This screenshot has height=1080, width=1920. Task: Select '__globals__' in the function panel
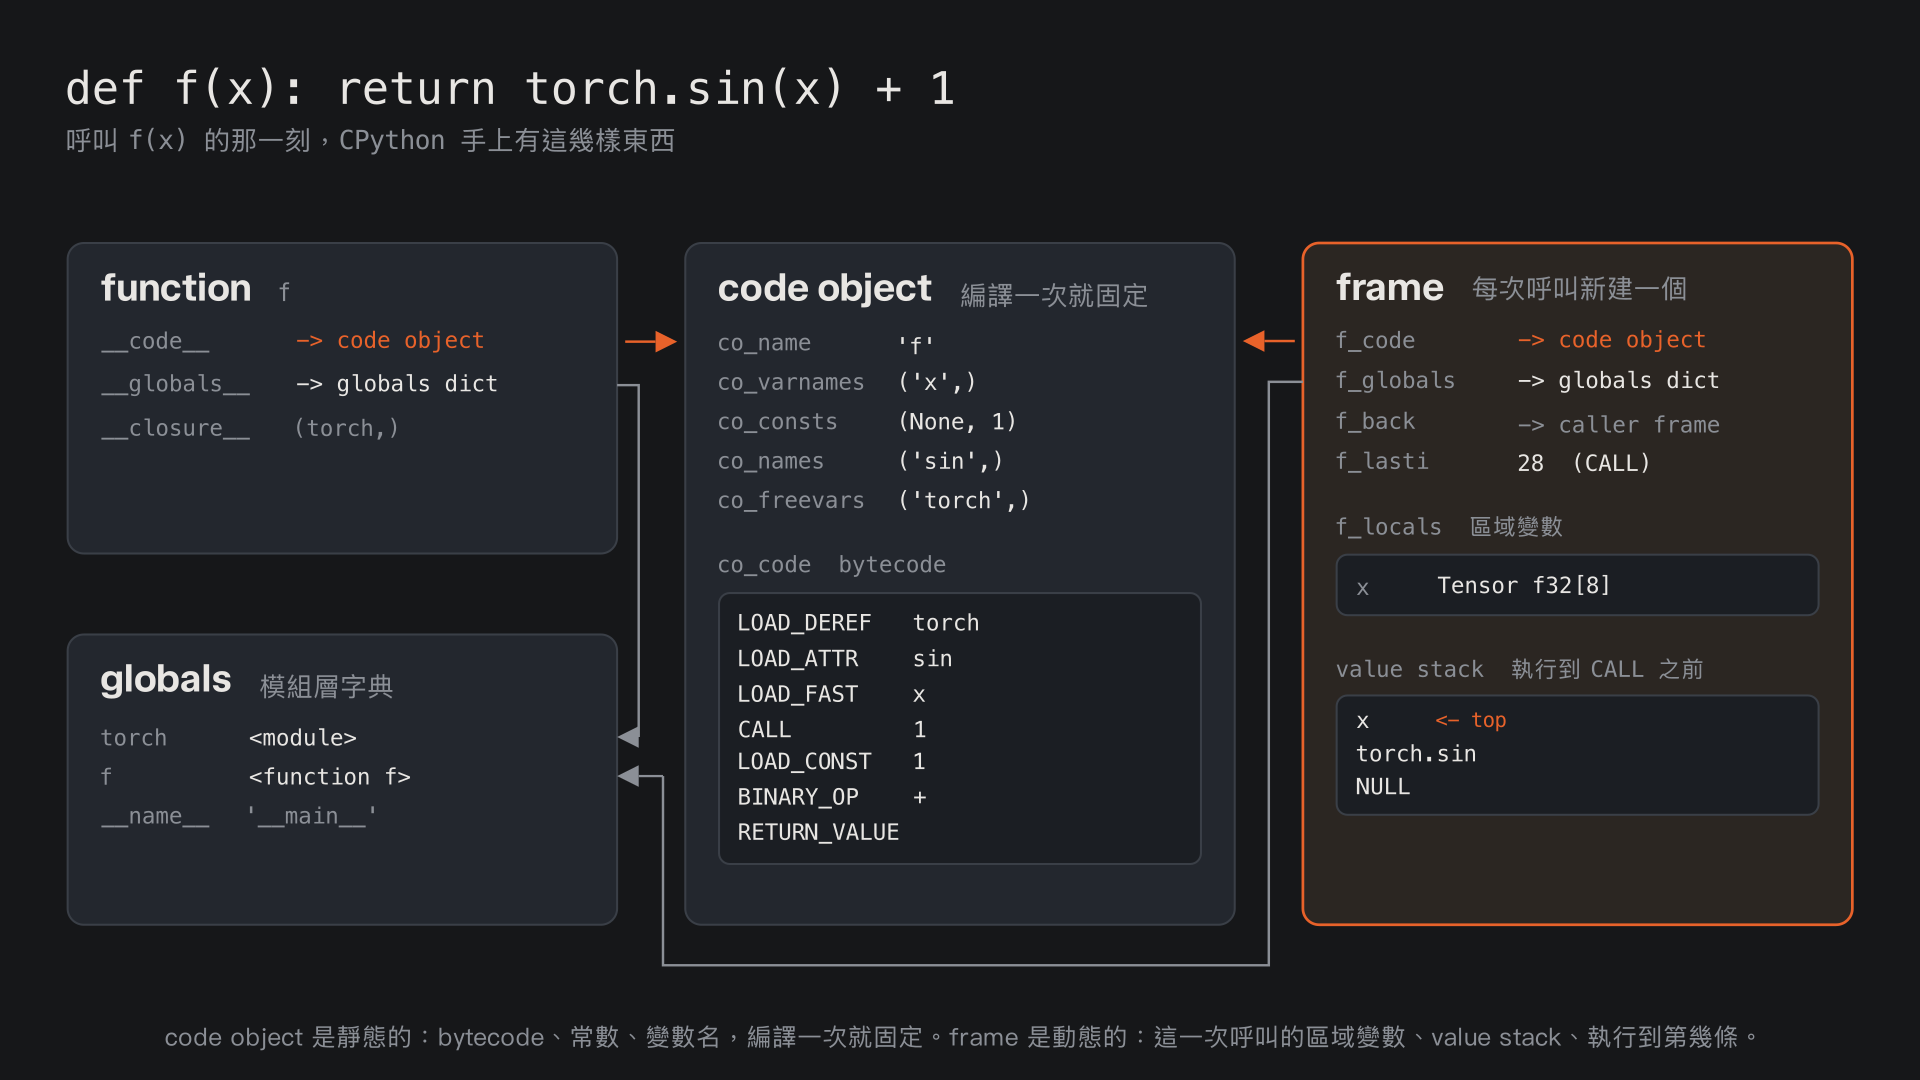click(x=175, y=384)
